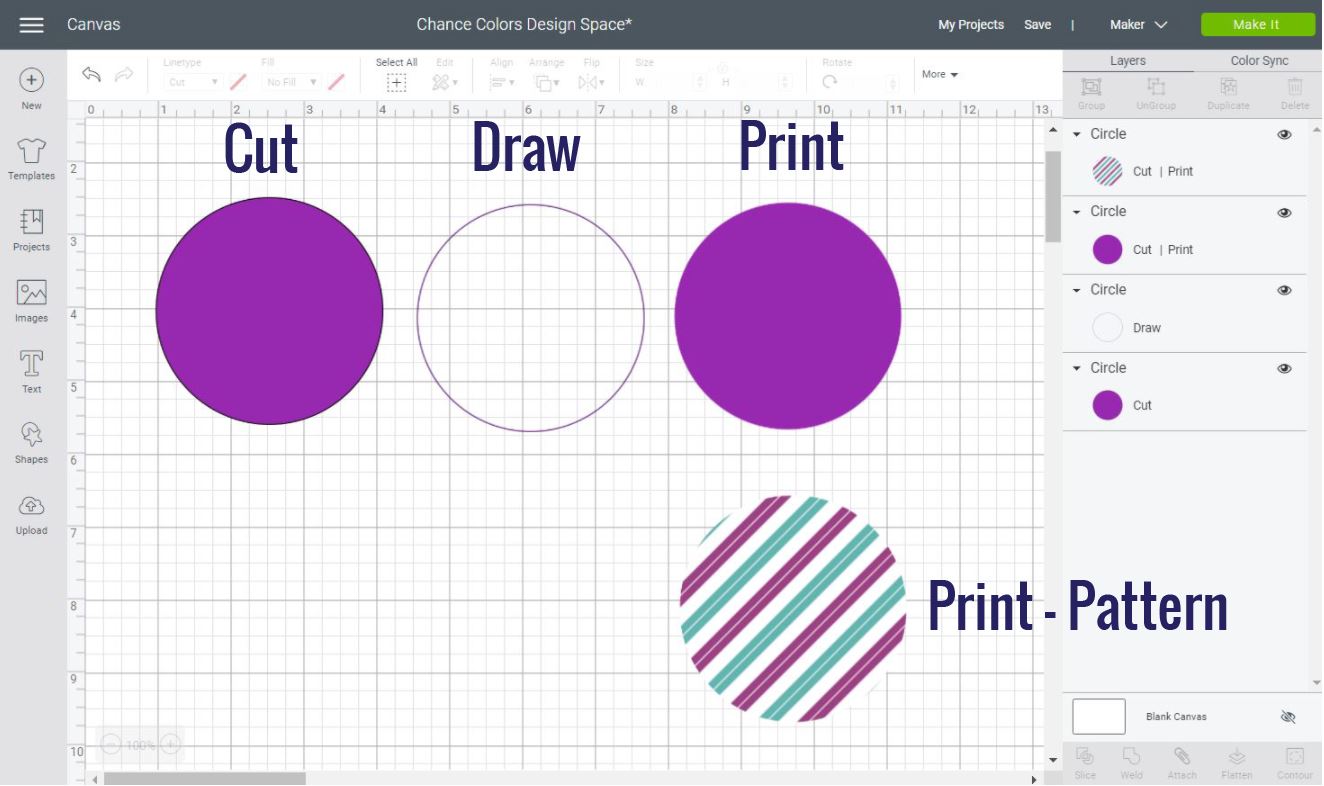The image size is (1324, 786).
Task: Toggle the Blank Canvas visibility eye
Action: pyautogui.click(x=1287, y=716)
